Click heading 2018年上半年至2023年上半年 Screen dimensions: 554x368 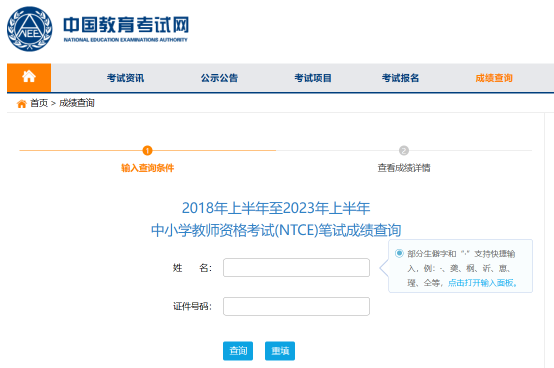tap(276, 208)
